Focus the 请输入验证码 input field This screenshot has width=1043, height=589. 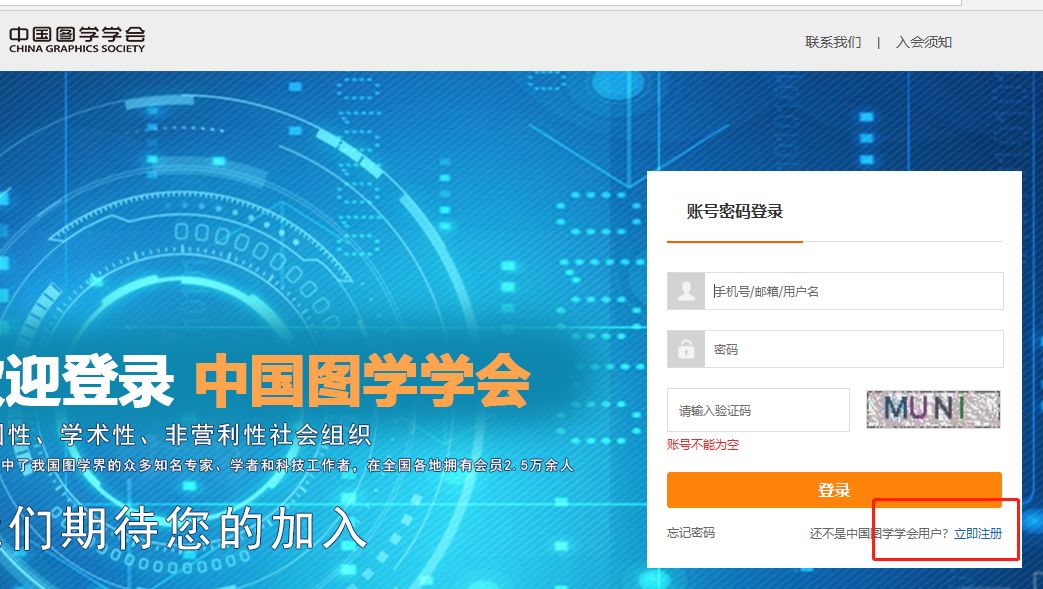click(758, 410)
